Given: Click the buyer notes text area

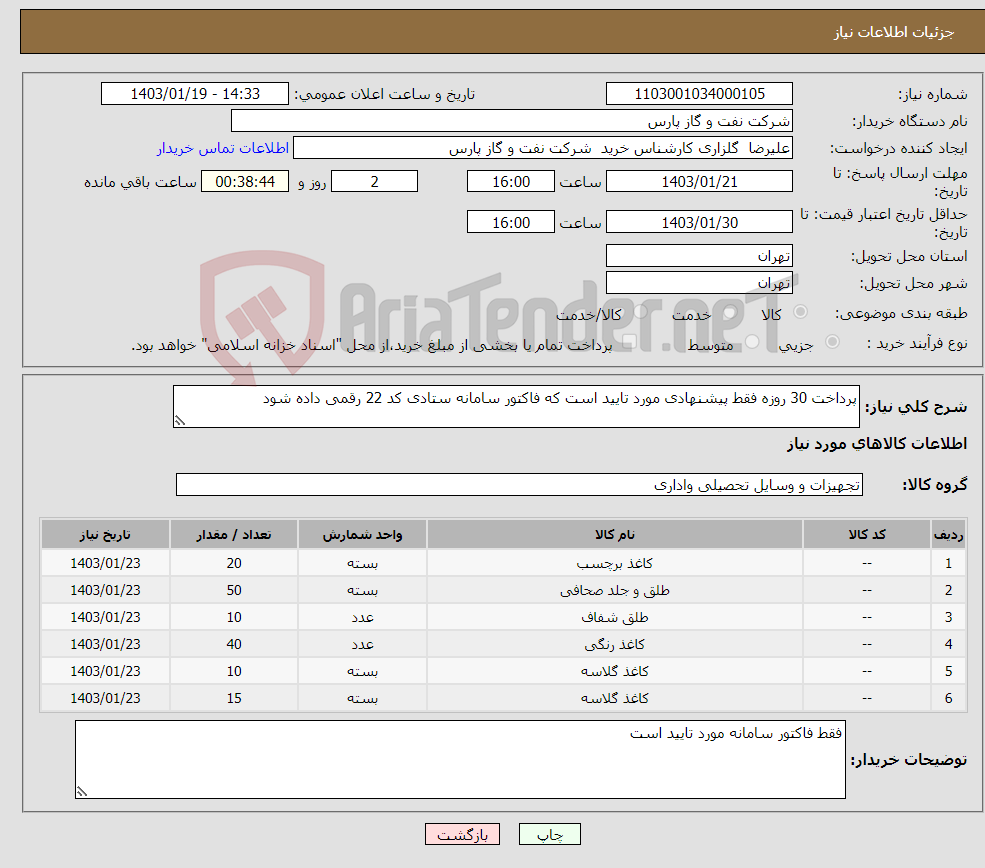Looking at the screenshot, I should click(x=460, y=759).
